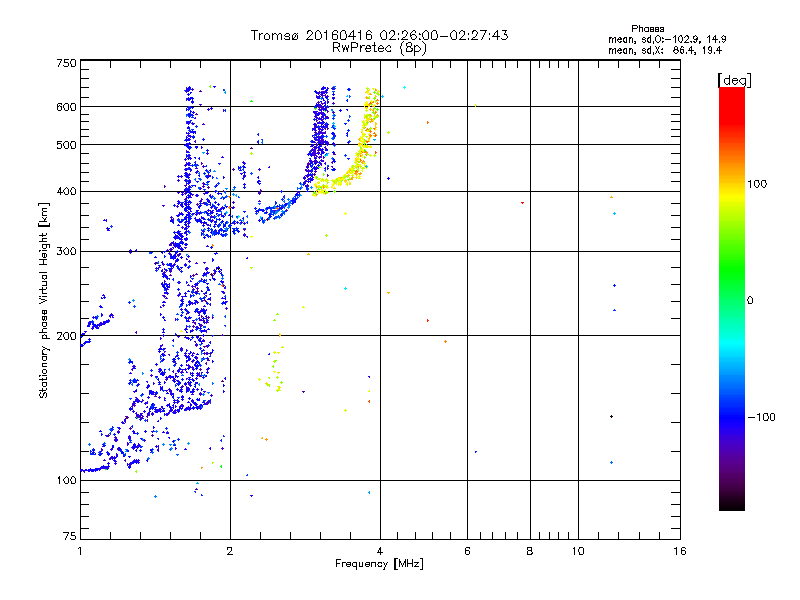
Task: Click the y-axis tick label '200'
Action: (66, 336)
